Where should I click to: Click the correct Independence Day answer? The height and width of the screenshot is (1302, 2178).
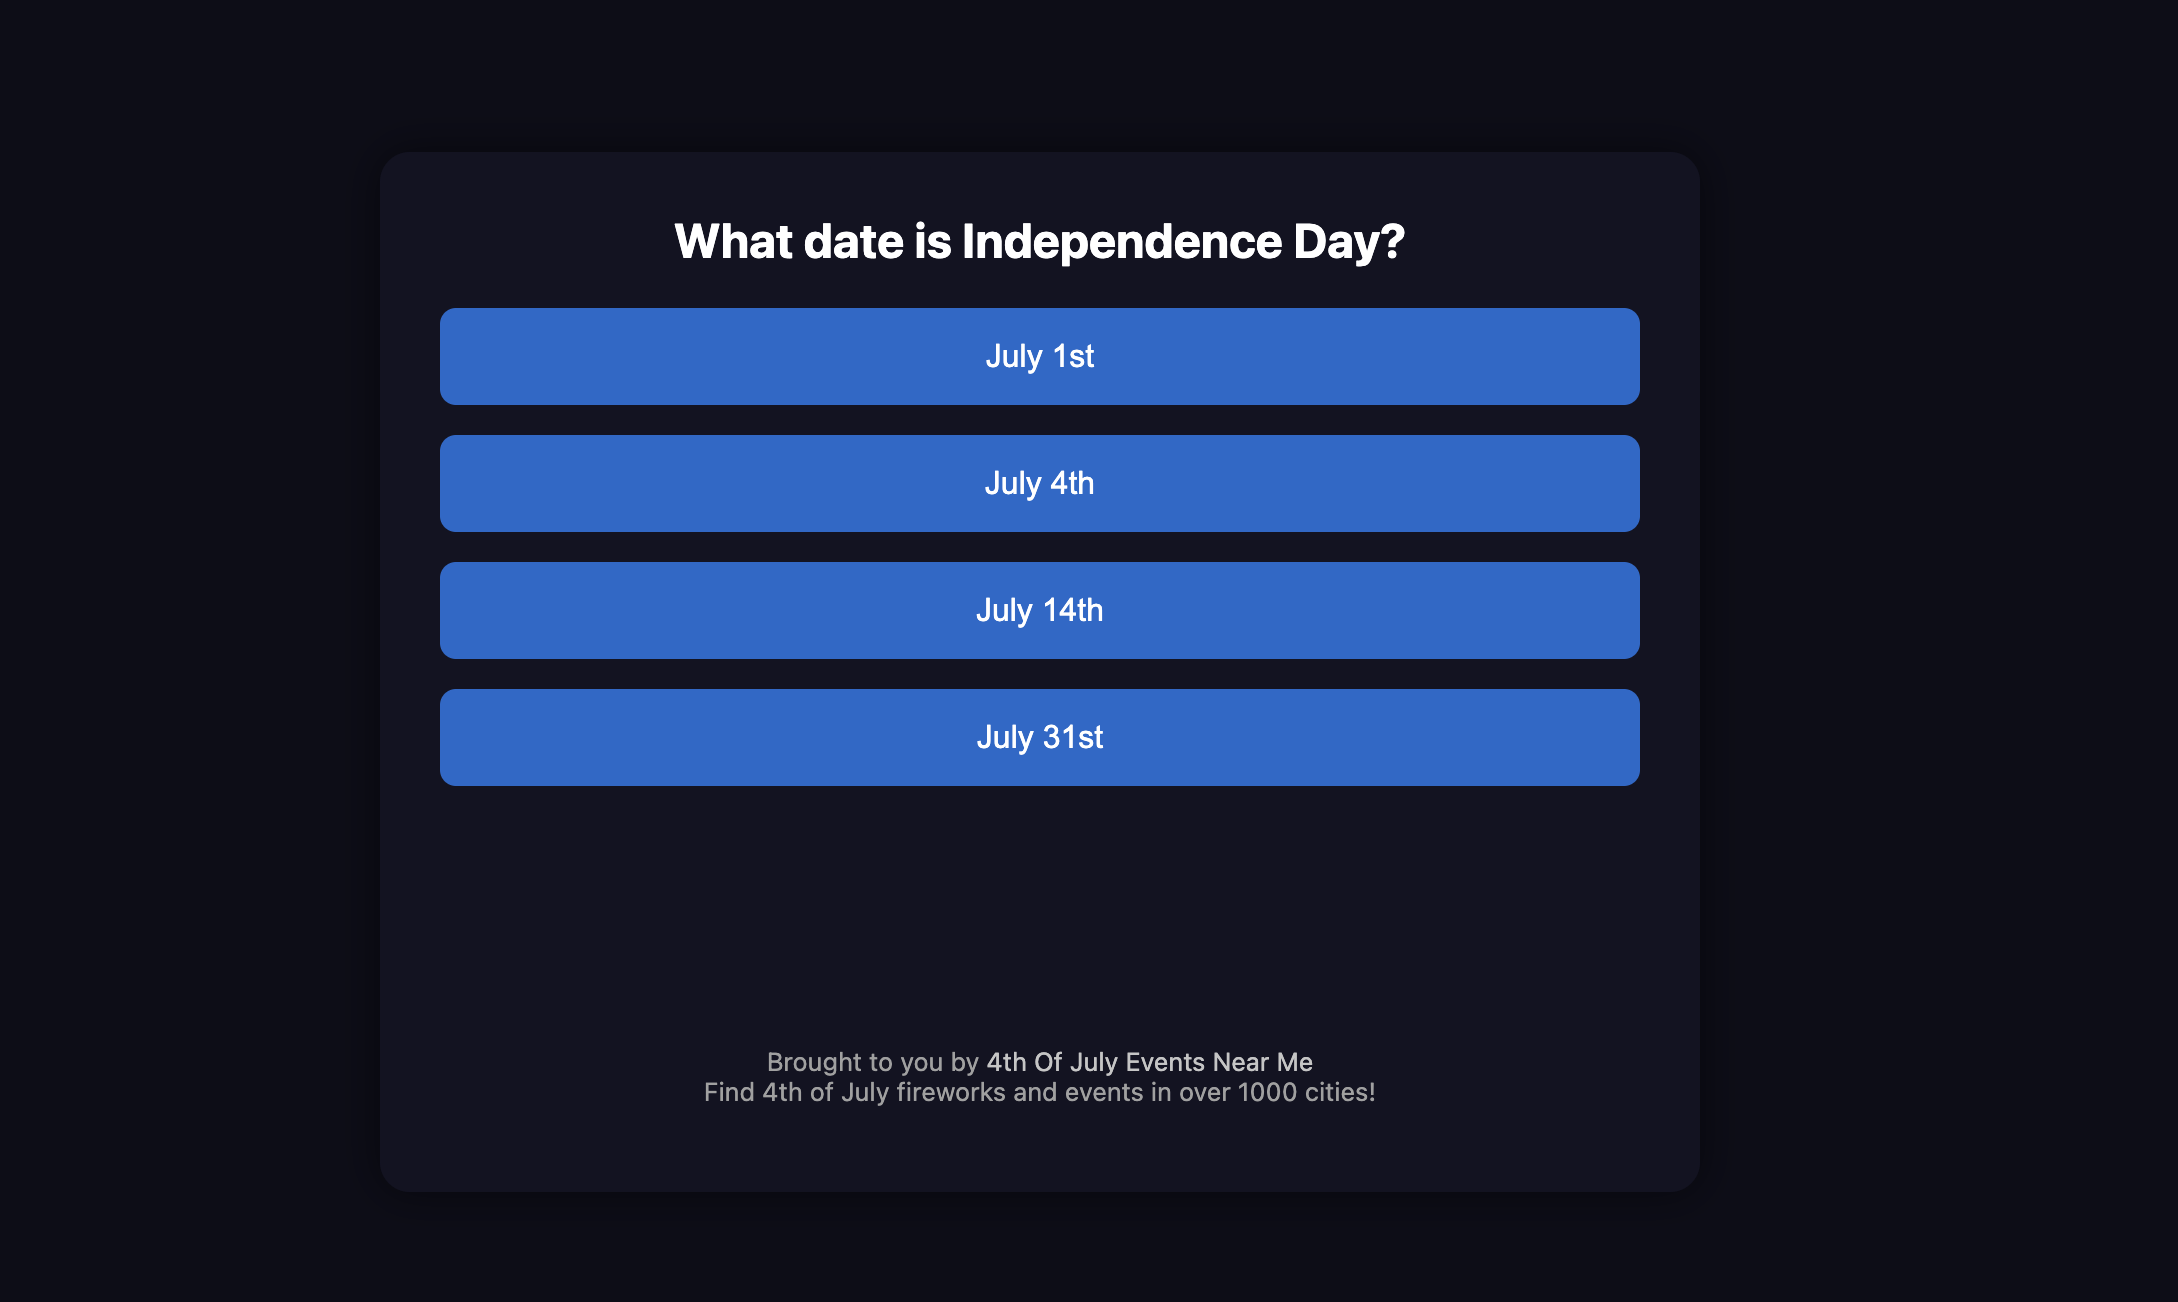coord(1038,483)
